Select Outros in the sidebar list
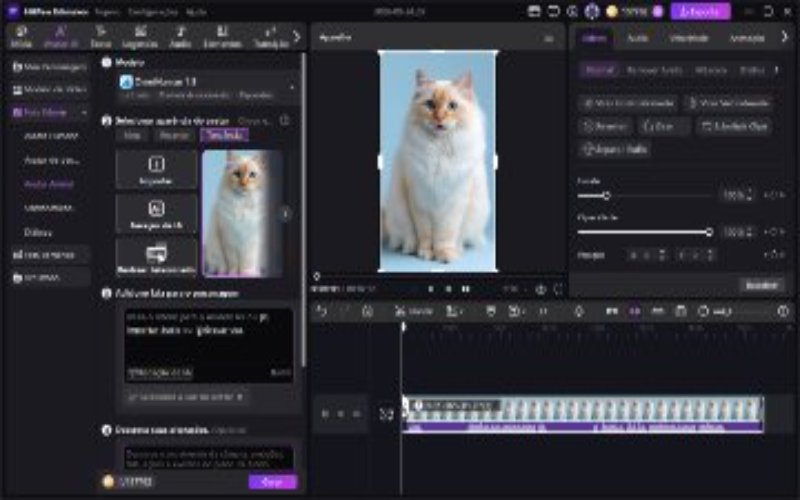Image resolution: width=800 pixels, height=500 pixels. point(38,233)
